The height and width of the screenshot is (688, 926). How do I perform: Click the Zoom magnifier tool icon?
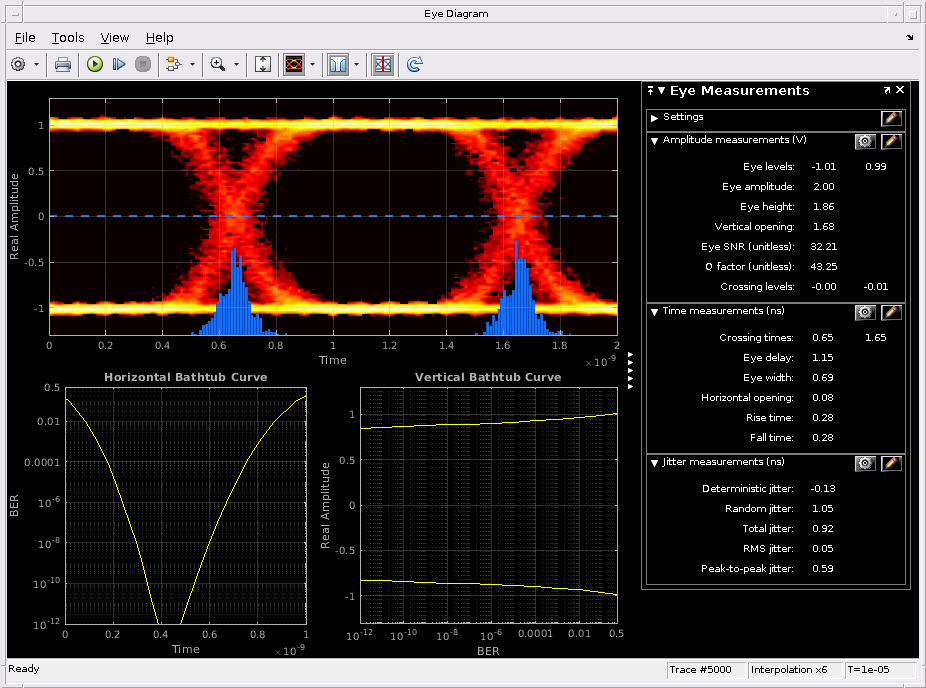pyautogui.click(x=217, y=64)
